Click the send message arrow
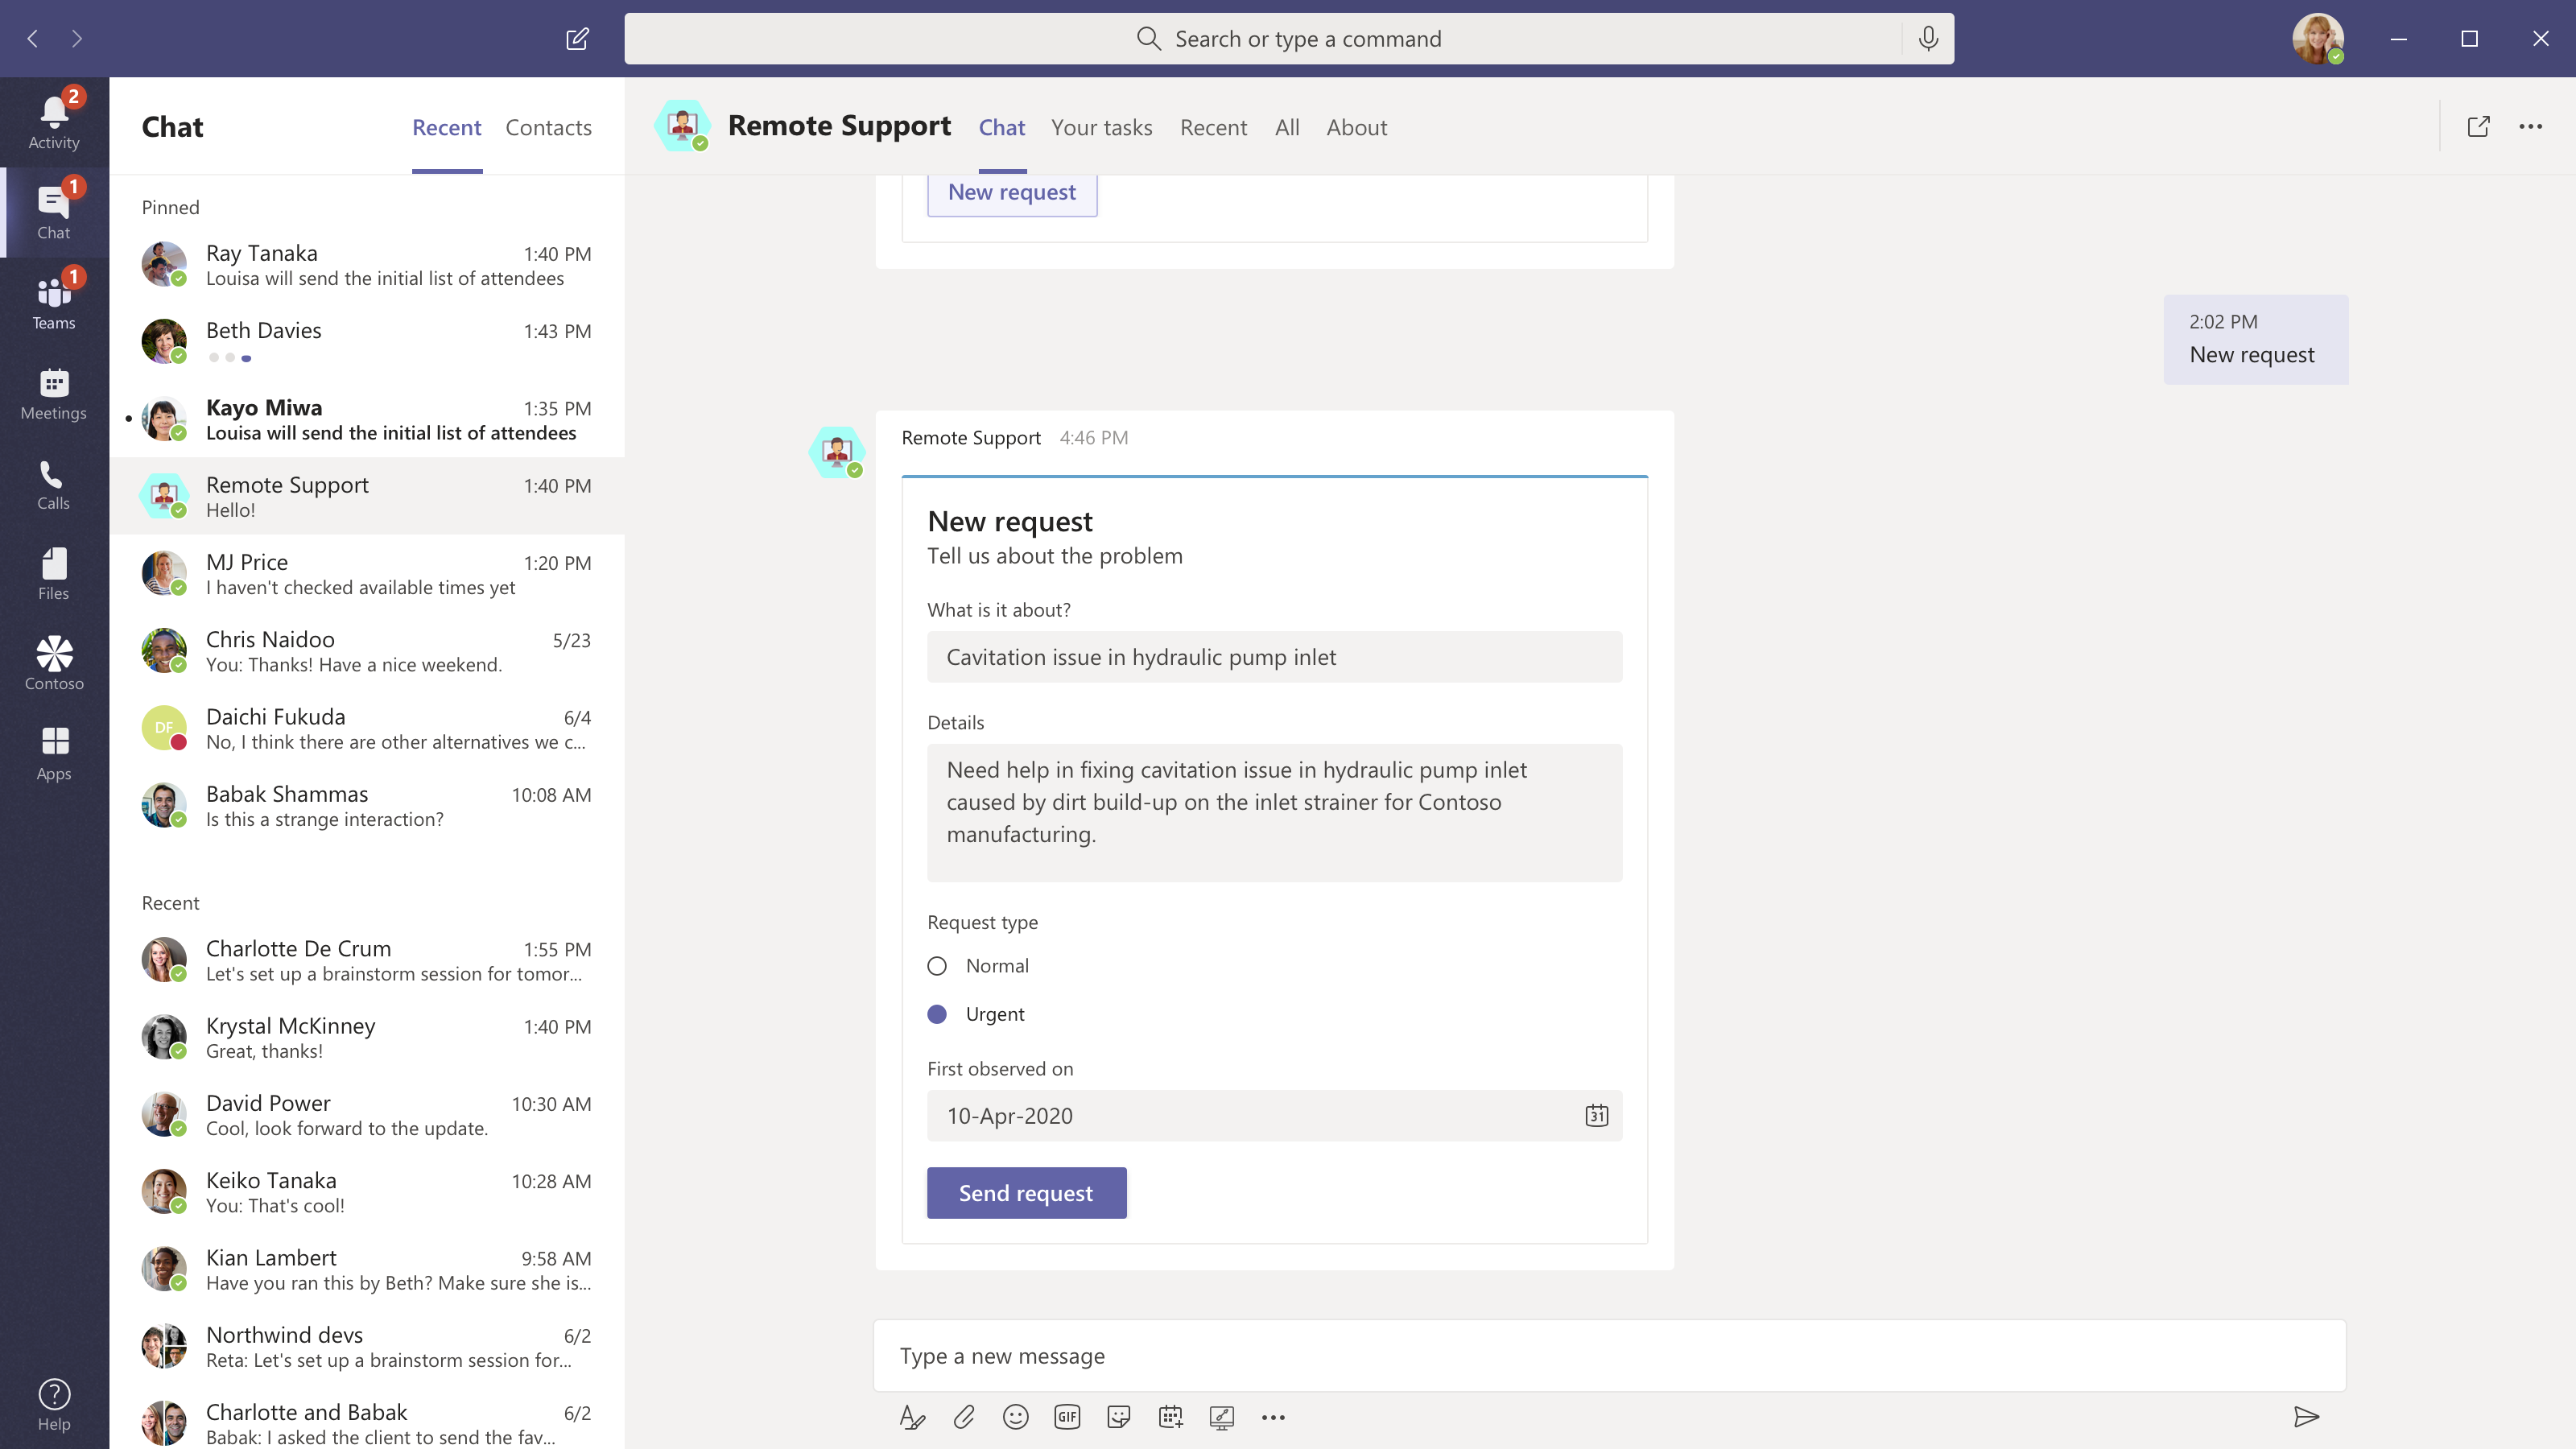The width and height of the screenshot is (2576, 1449). point(2306,1417)
